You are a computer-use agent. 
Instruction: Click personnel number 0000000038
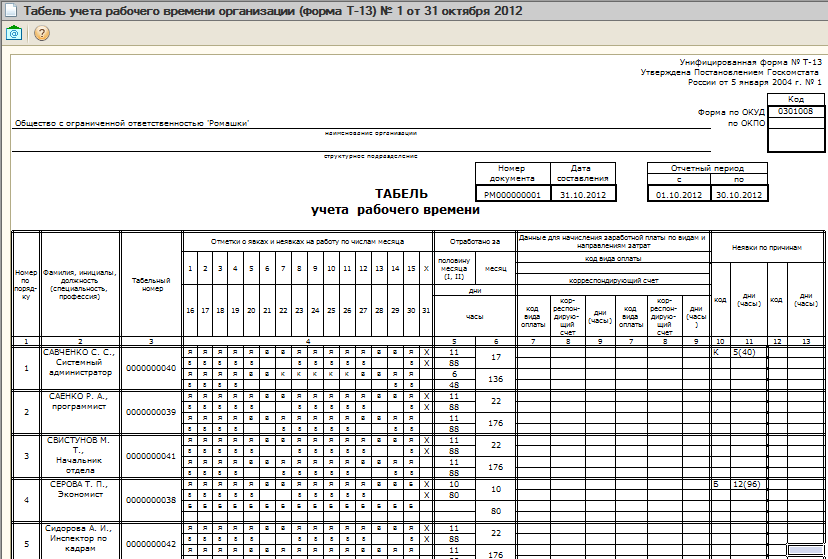coord(151,500)
